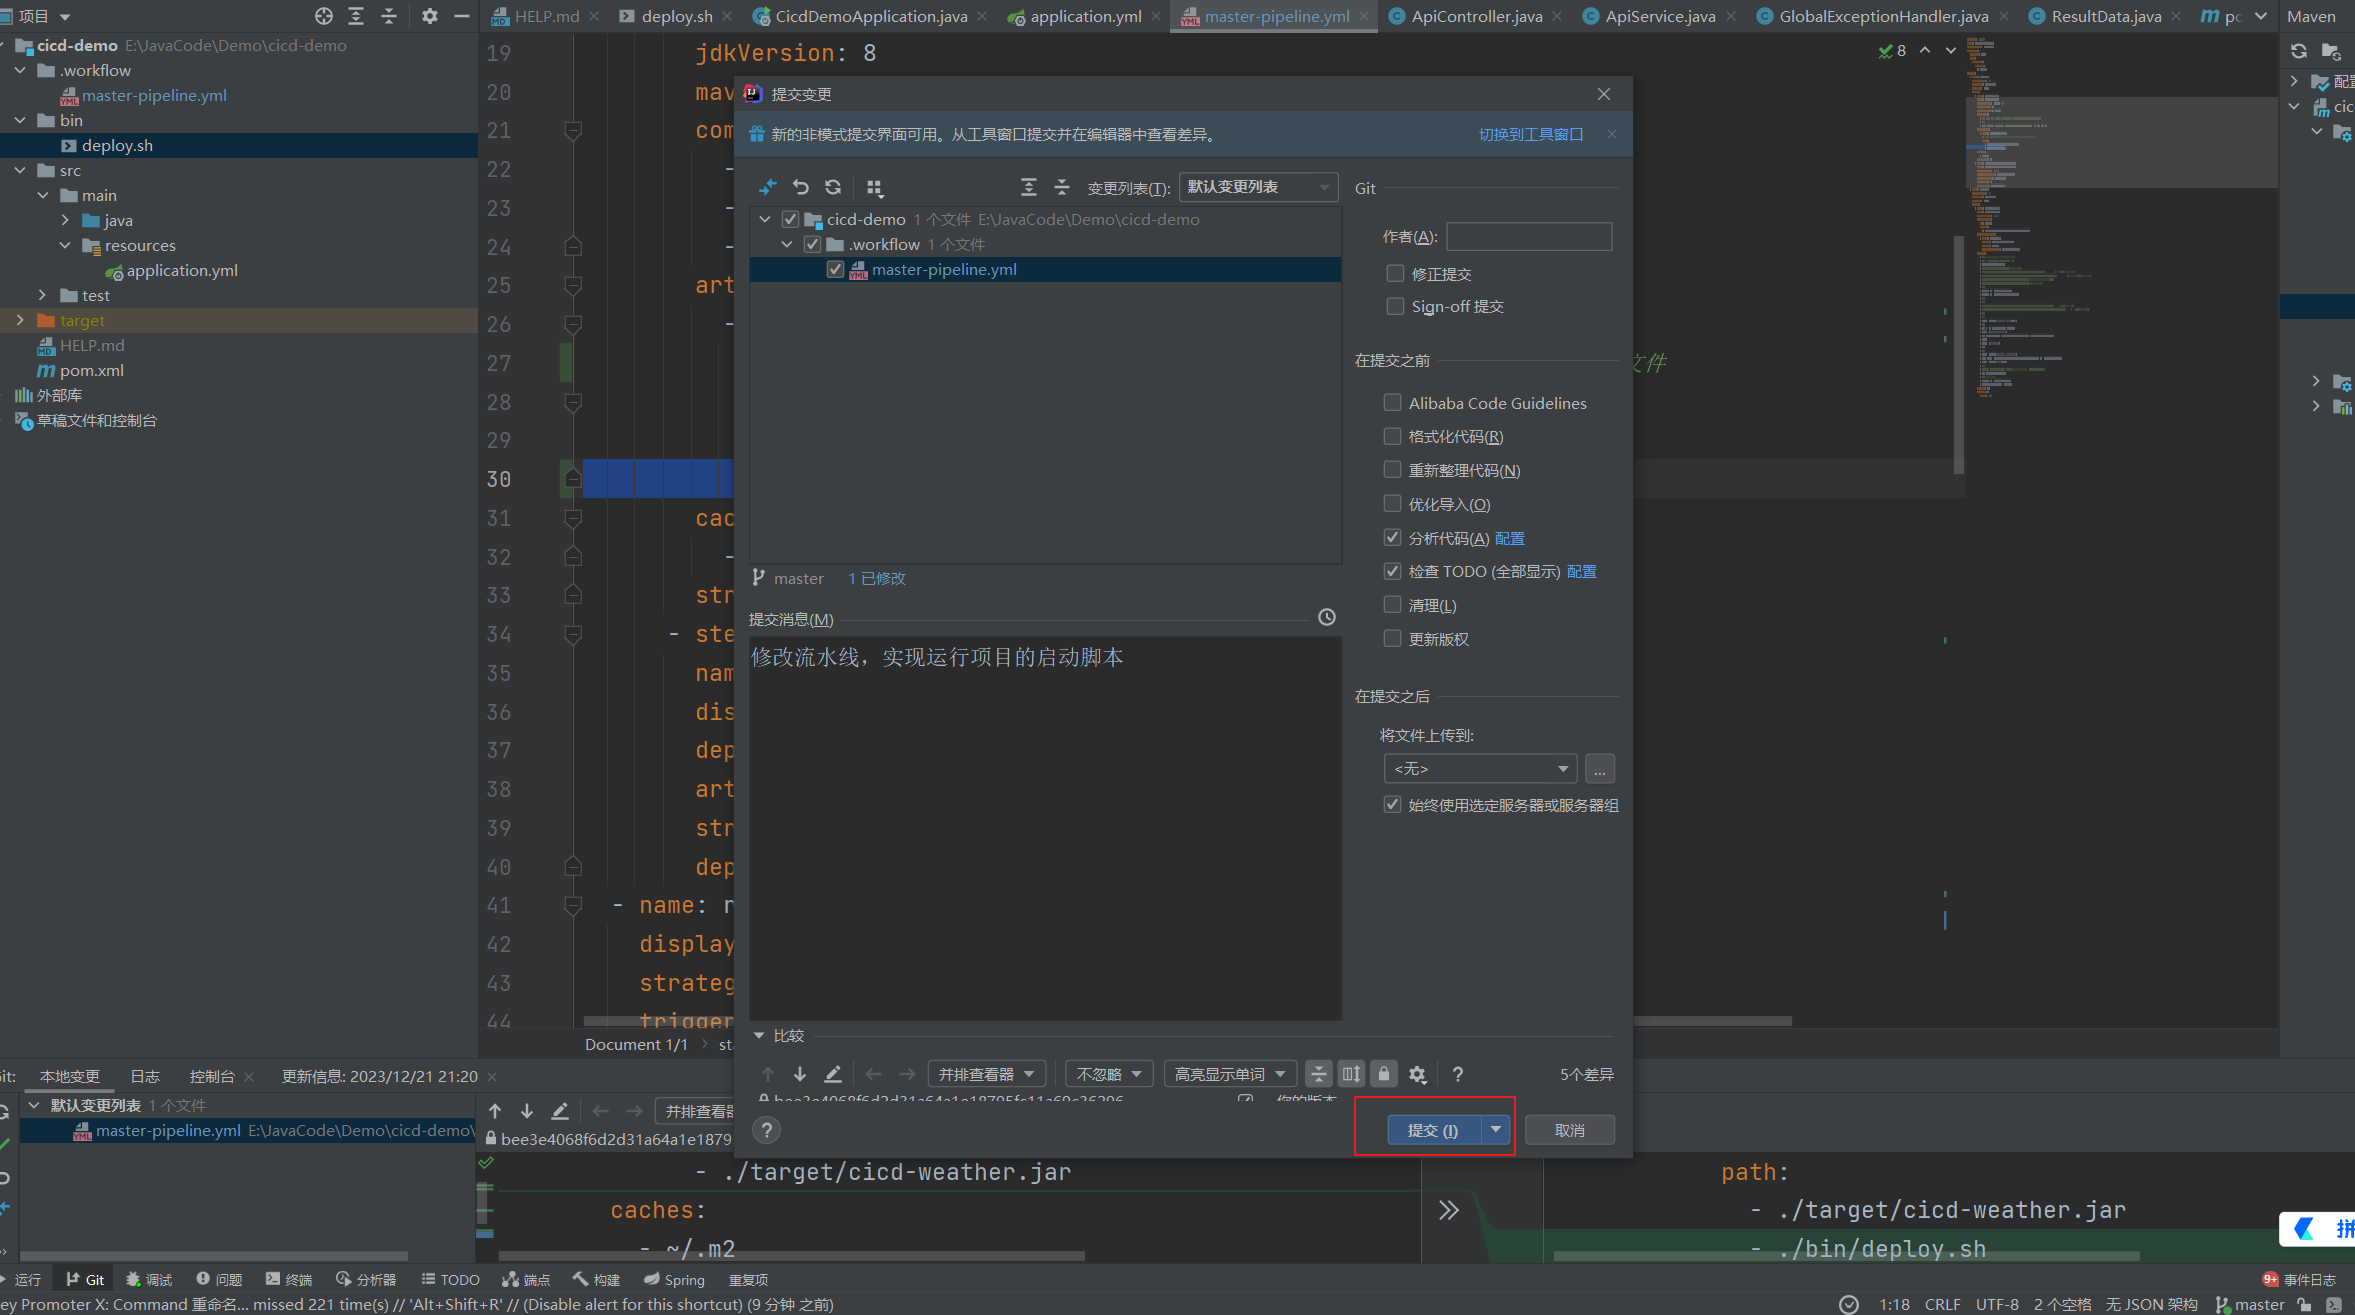Toggle 优化导入 checkbox
The width and height of the screenshot is (2355, 1315).
coord(1392,503)
